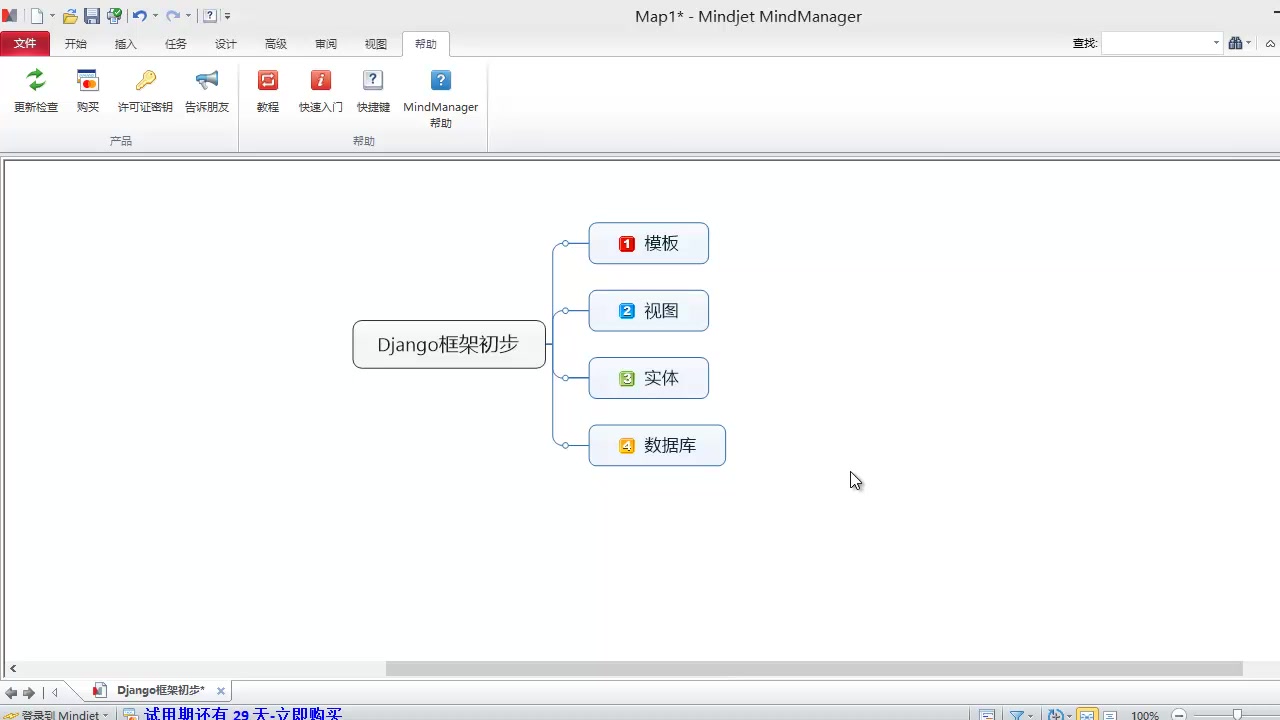Click the filter funnel icon in status bar
The width and height of the screenshot is (1280, 720).
(x=1017, y=715)
